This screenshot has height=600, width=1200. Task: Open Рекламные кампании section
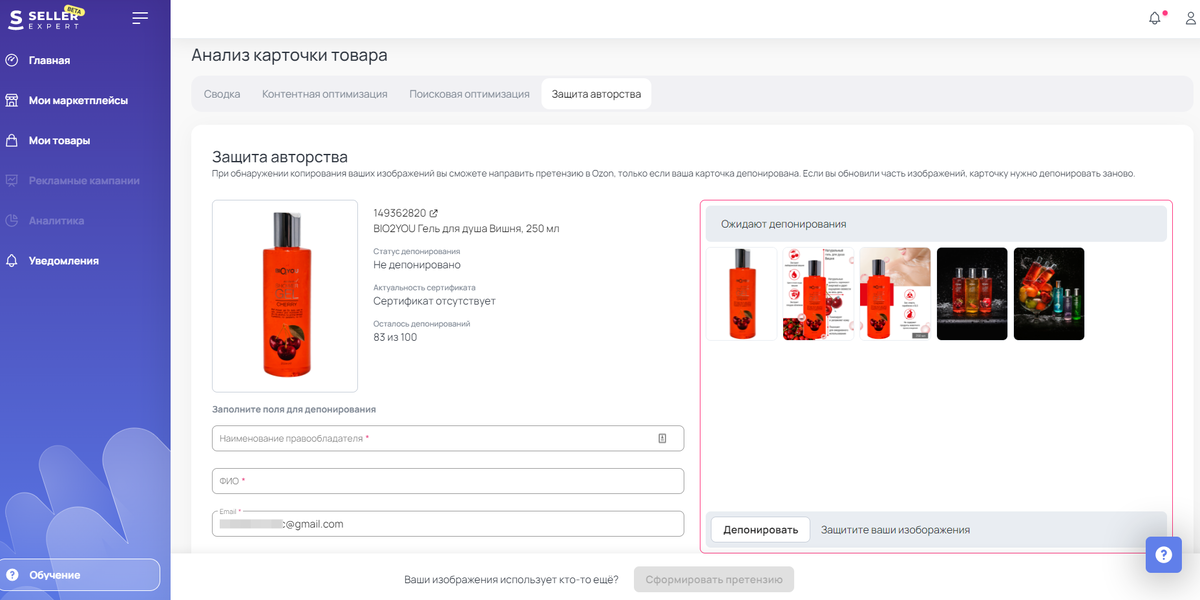coord(84,180)
